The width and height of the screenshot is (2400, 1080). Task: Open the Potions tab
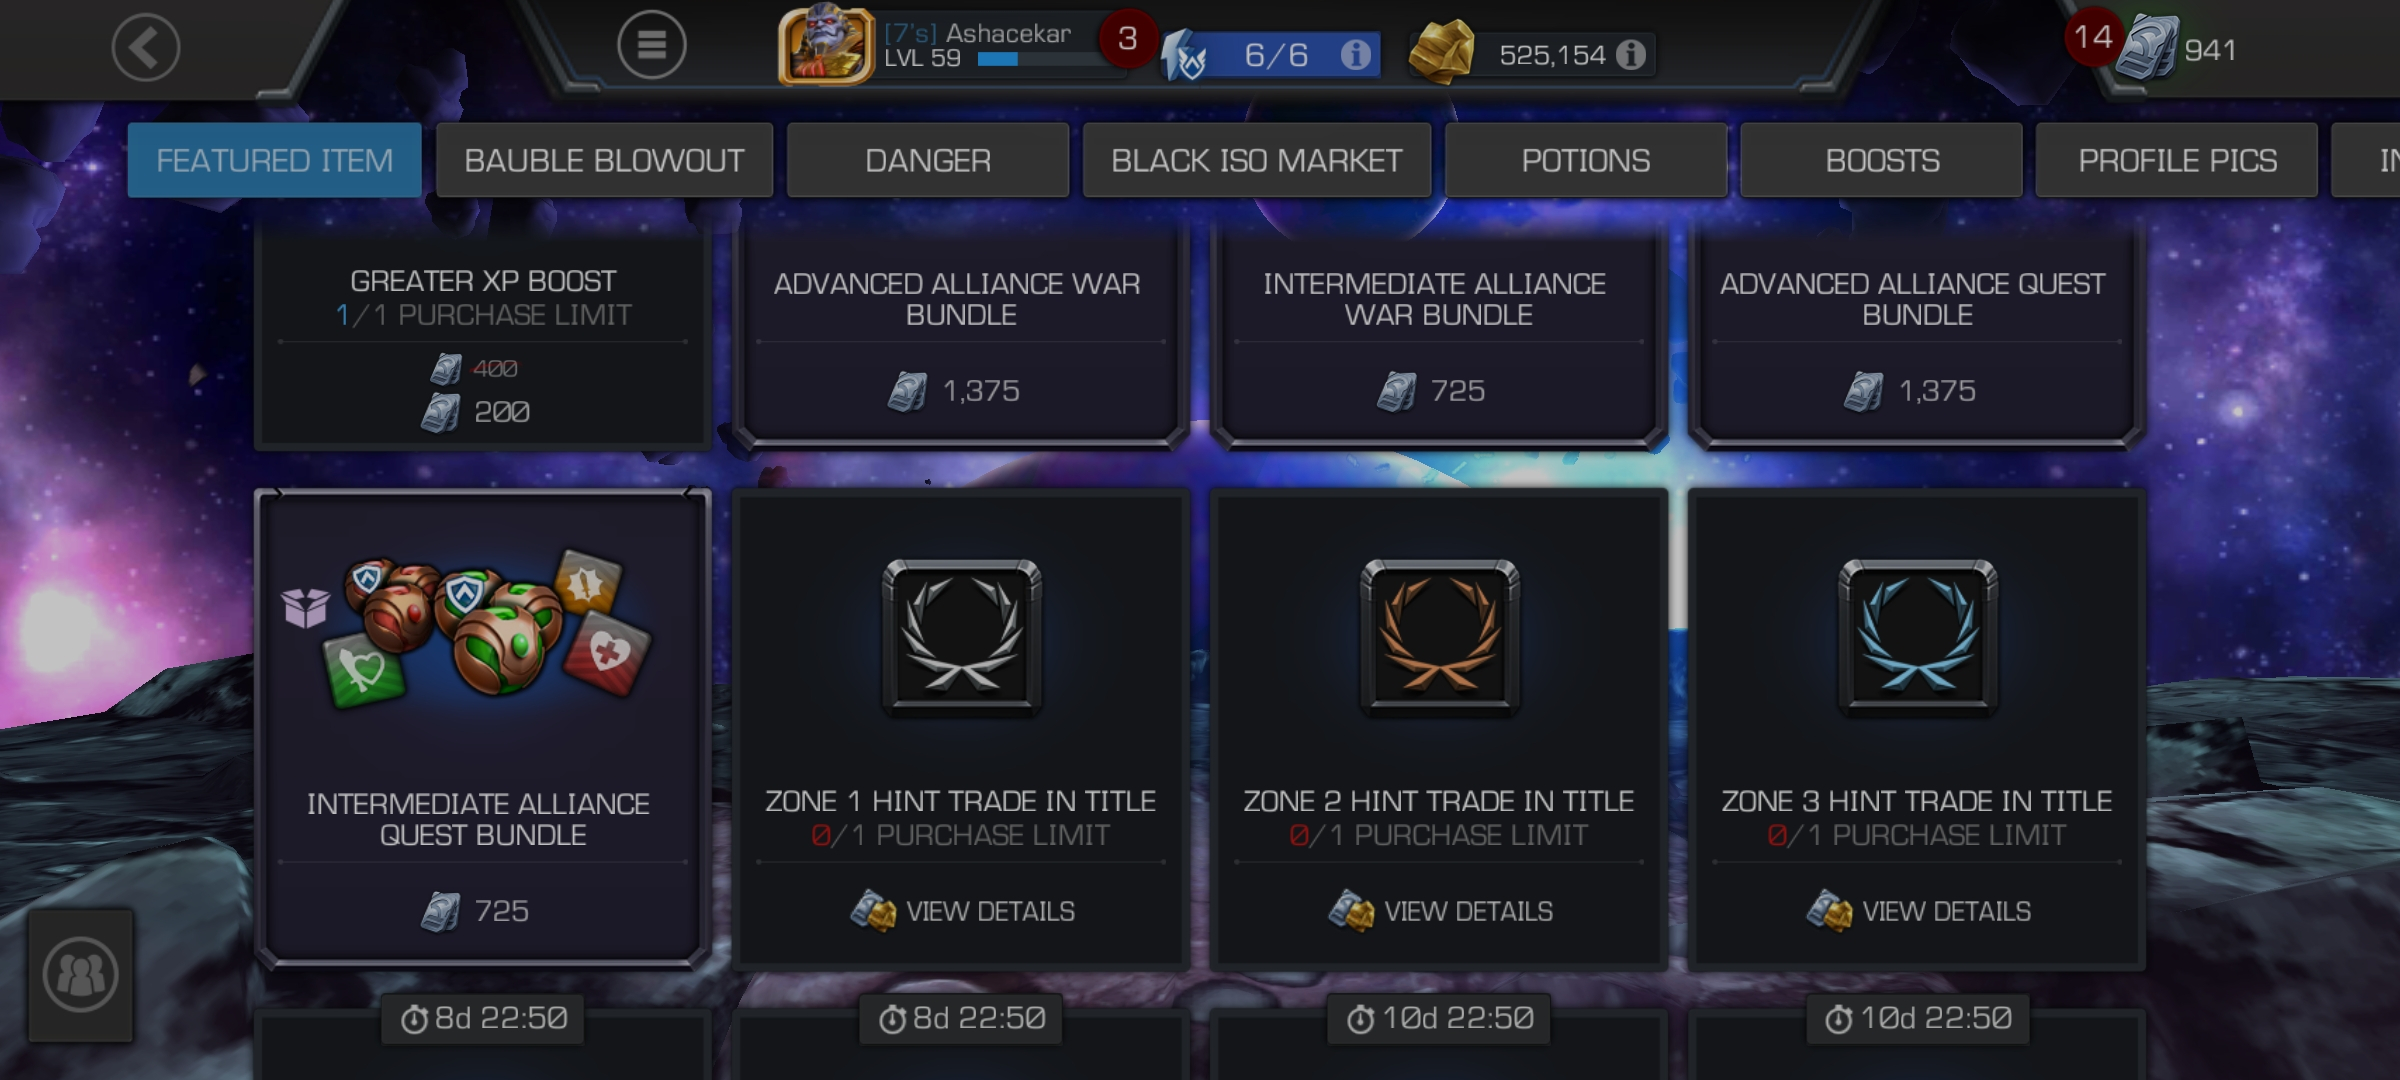coord(1585,160)
